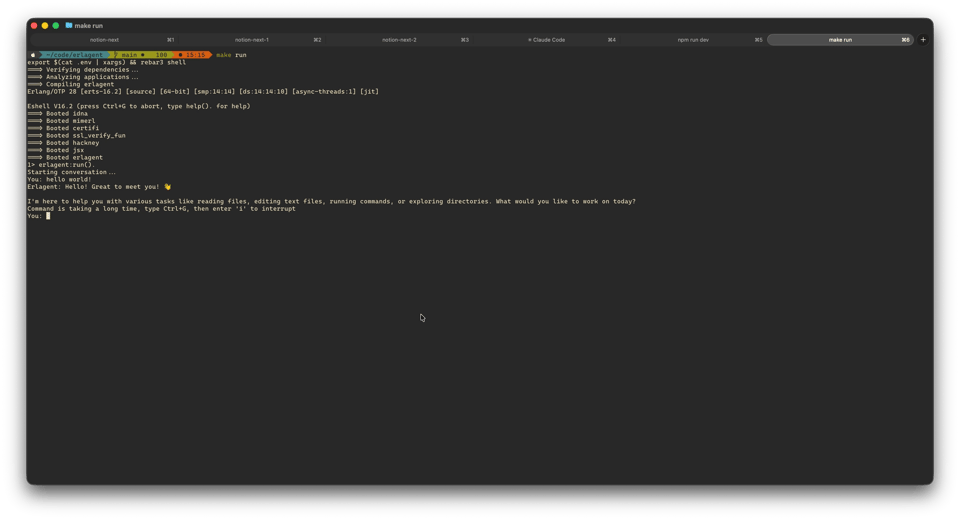960x520 pixels.
Task: Switch to the notion-next-1 tab
Action: pyautogui.click(x=251, y=40)
